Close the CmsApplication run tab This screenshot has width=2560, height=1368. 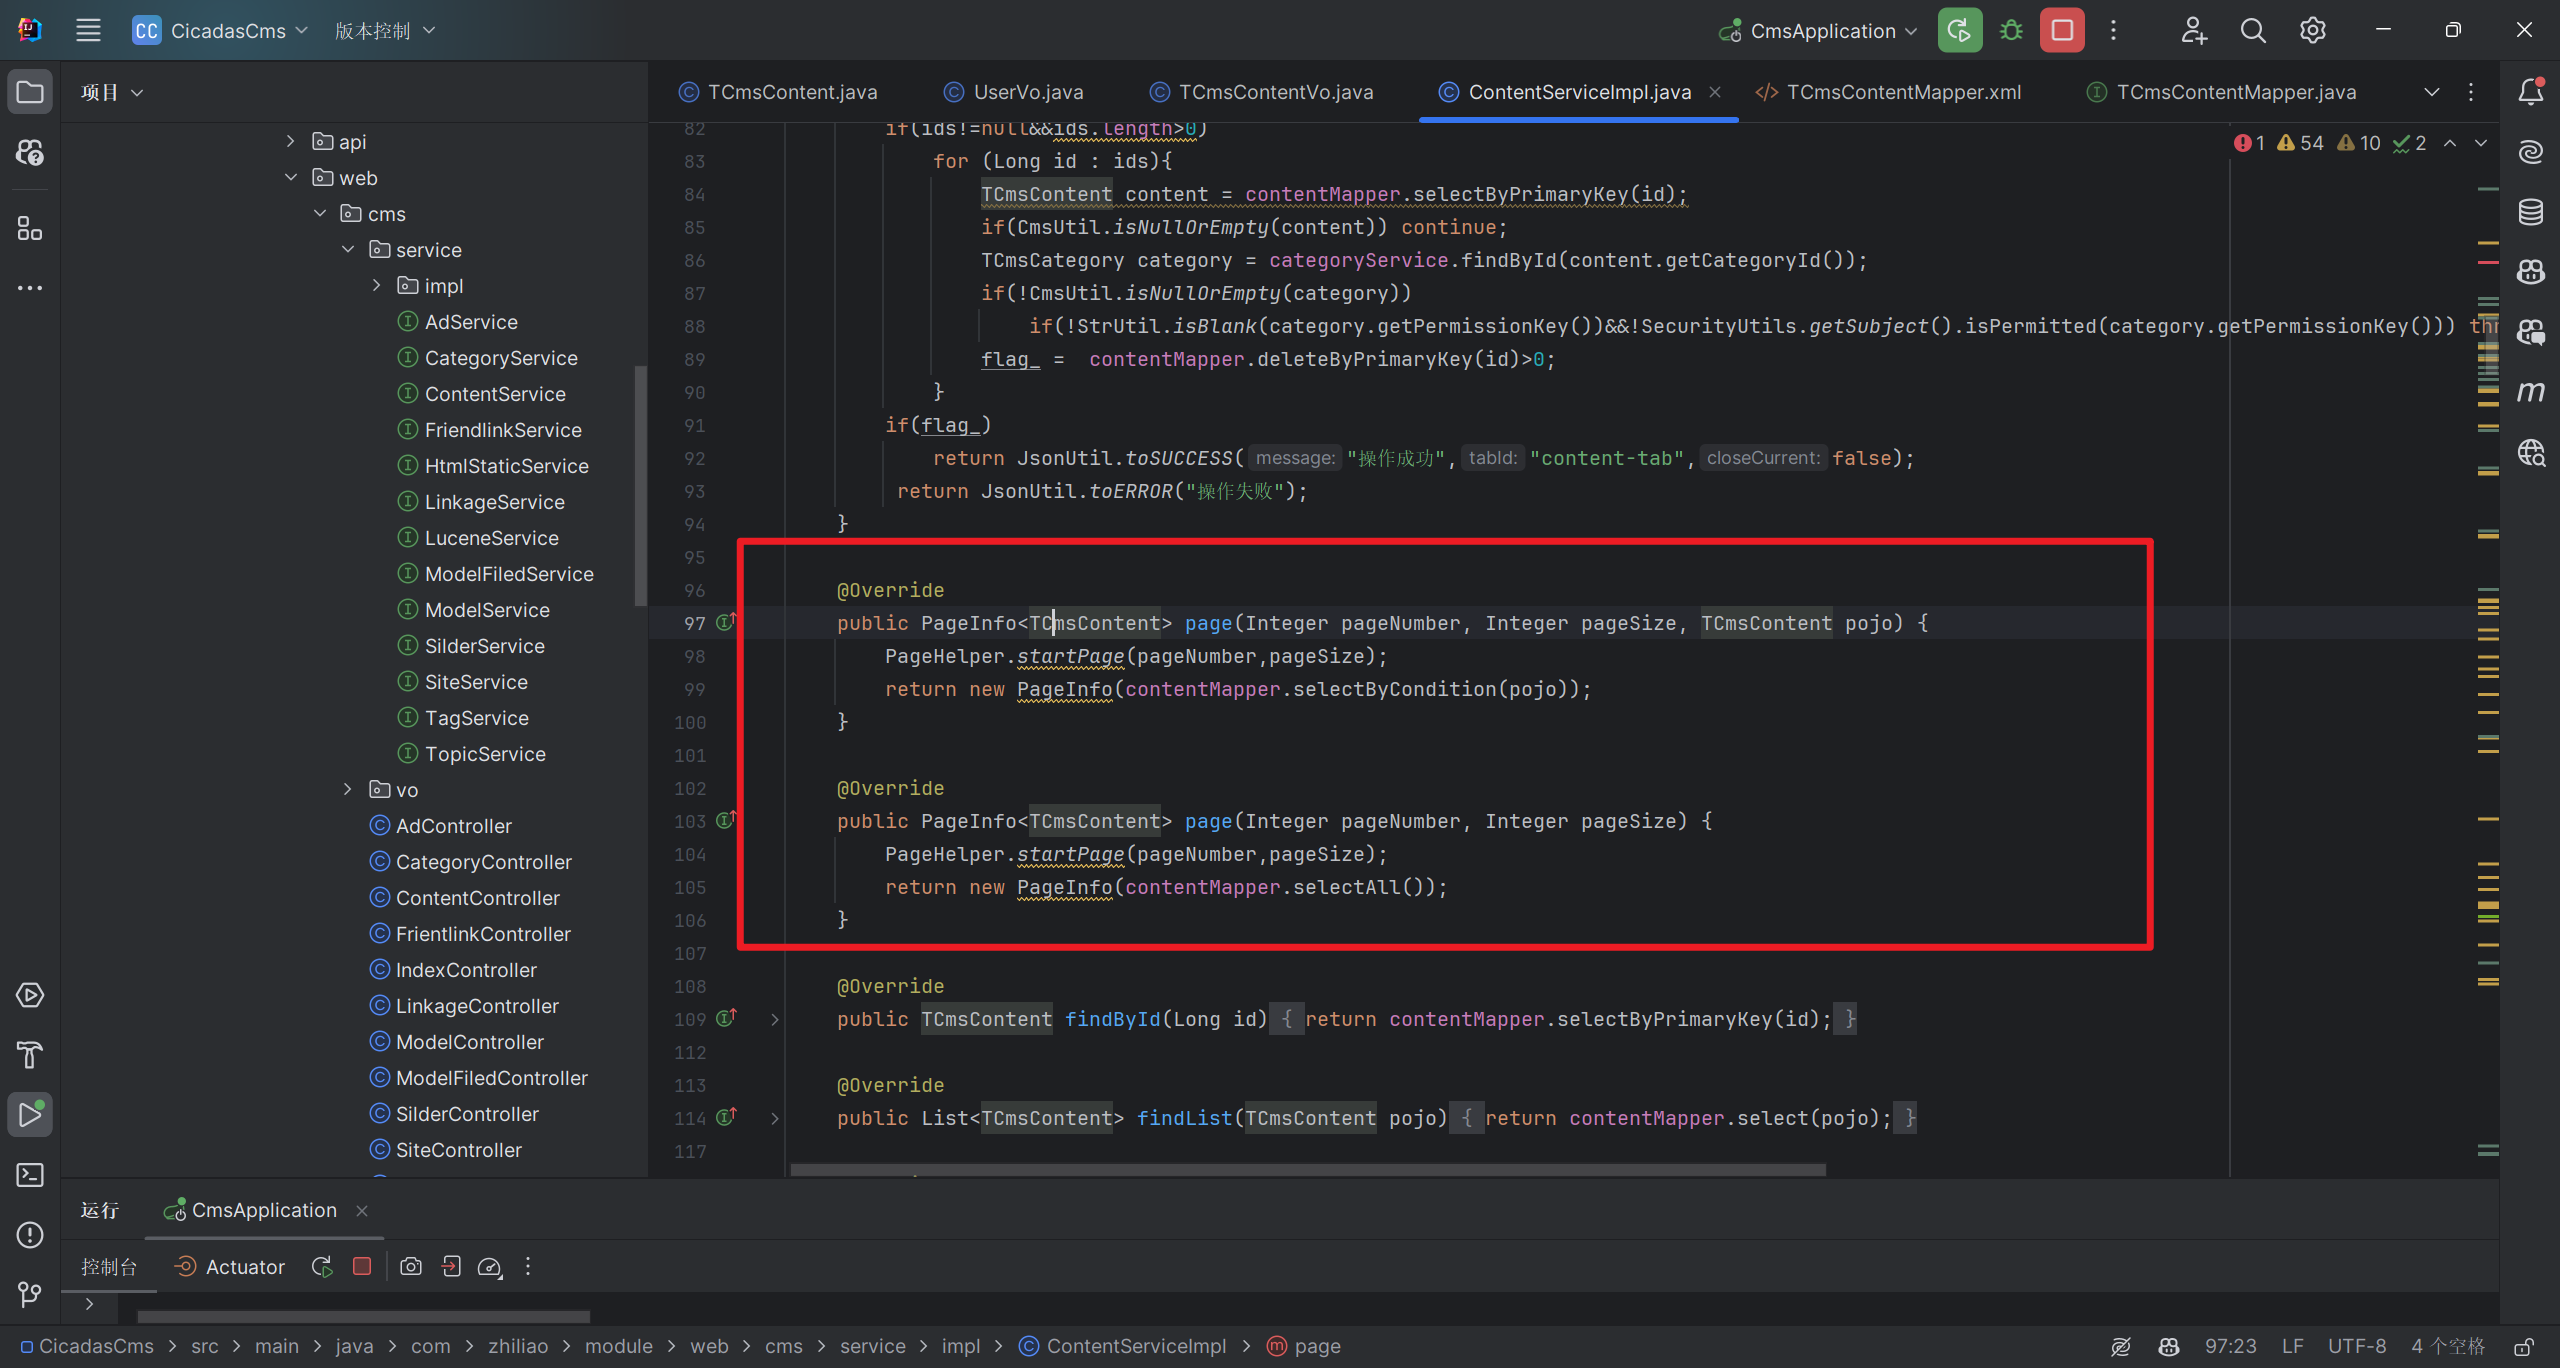pyautogui.click(x=362, y=1210)
